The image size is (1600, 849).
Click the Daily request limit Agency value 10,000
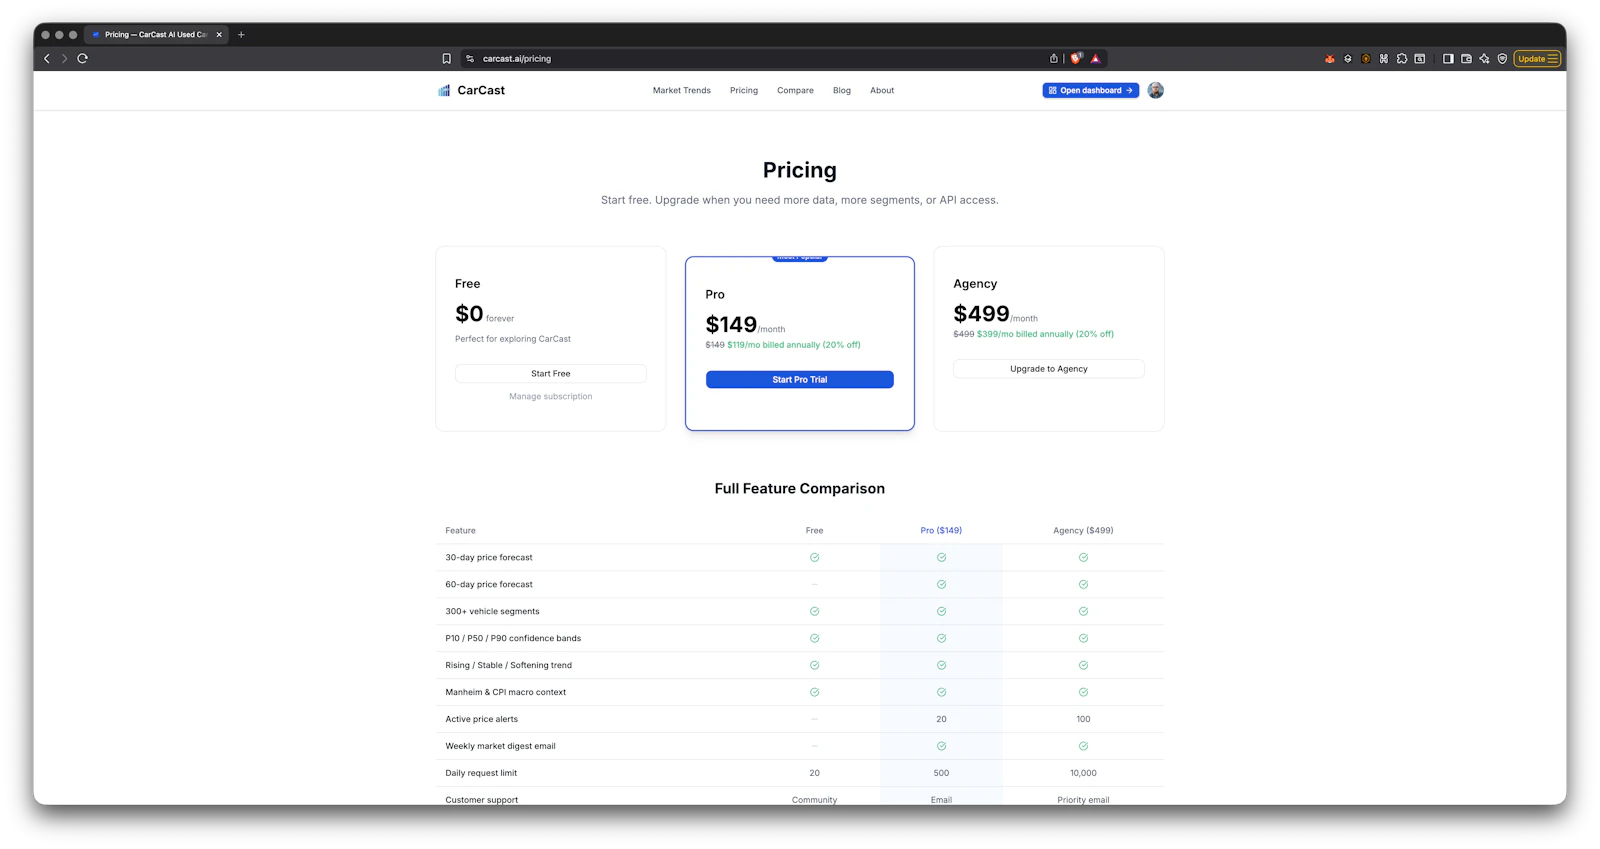pyautogui.click(x=1083, y=773)
